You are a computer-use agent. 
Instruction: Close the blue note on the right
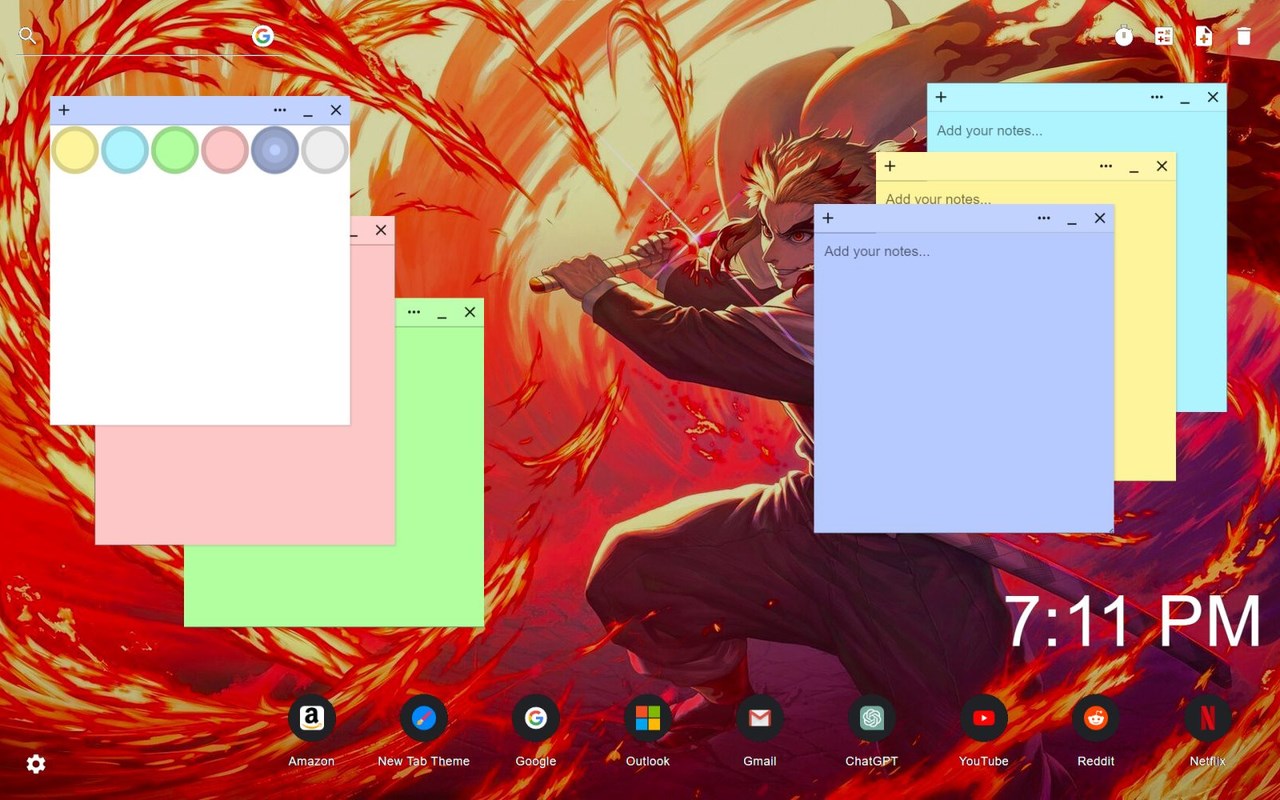[x=1100, y=218]
